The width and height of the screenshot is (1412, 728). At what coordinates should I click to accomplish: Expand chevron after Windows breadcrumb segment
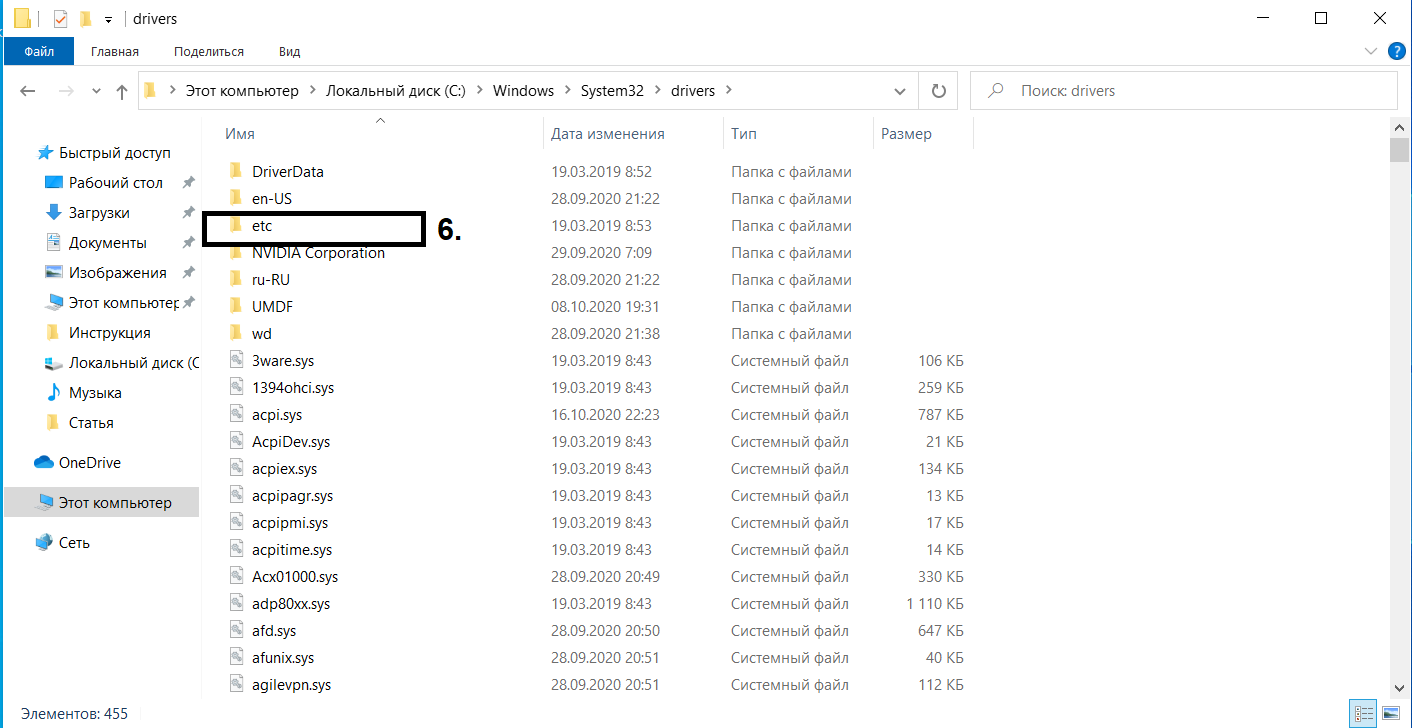click(567, 91)
